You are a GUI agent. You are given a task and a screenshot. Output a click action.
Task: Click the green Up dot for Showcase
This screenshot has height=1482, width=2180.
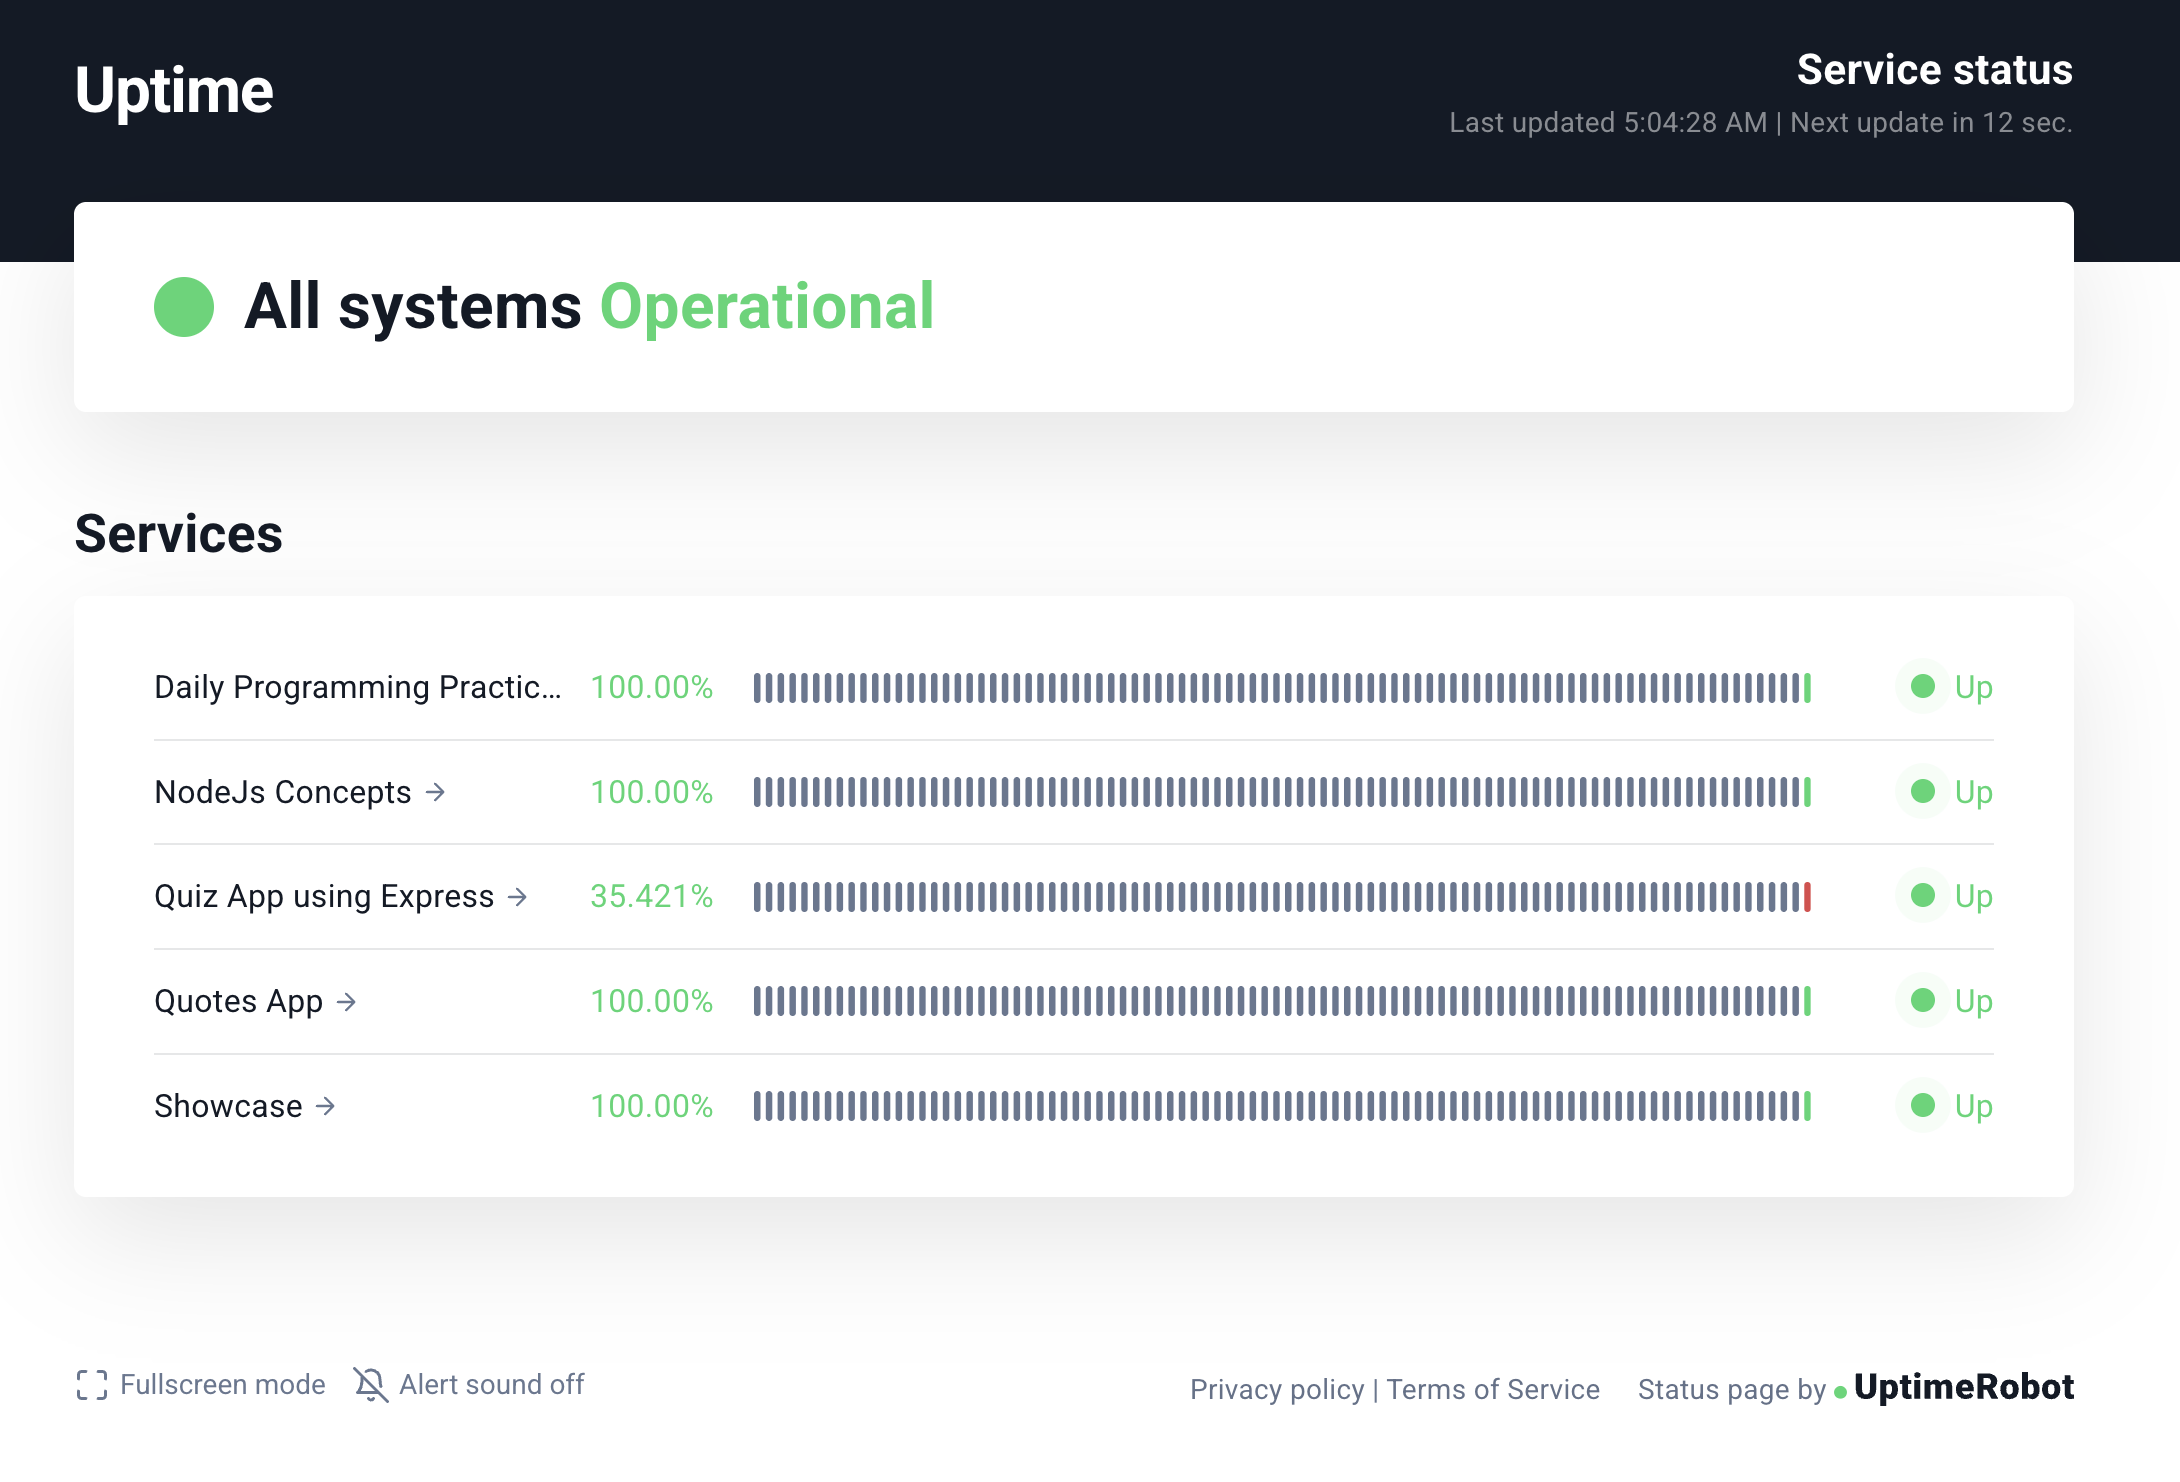[1922, 1105]
